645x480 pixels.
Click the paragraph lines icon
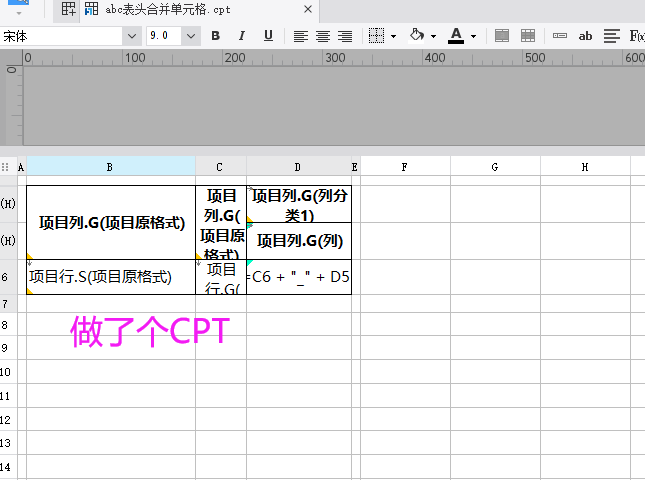coord(612,36)
